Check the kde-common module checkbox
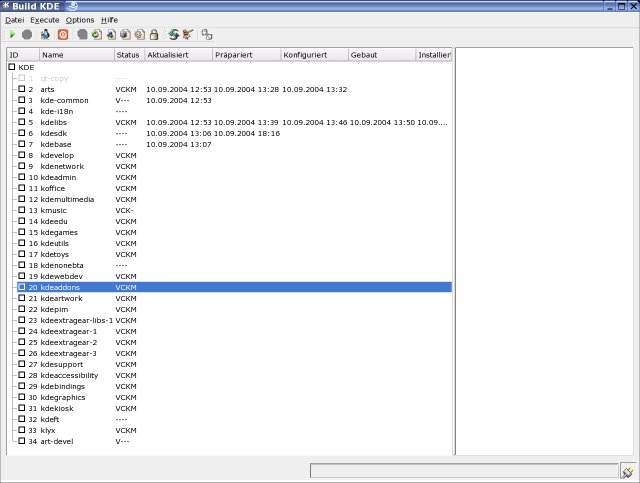The height and width of the screenshot is (483, 640). point(22,100)
